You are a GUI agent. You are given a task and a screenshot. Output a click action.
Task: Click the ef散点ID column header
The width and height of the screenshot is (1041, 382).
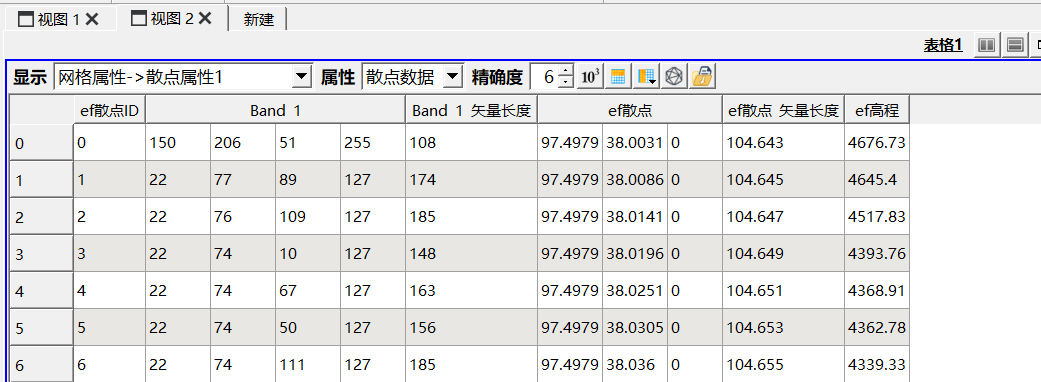110,111
